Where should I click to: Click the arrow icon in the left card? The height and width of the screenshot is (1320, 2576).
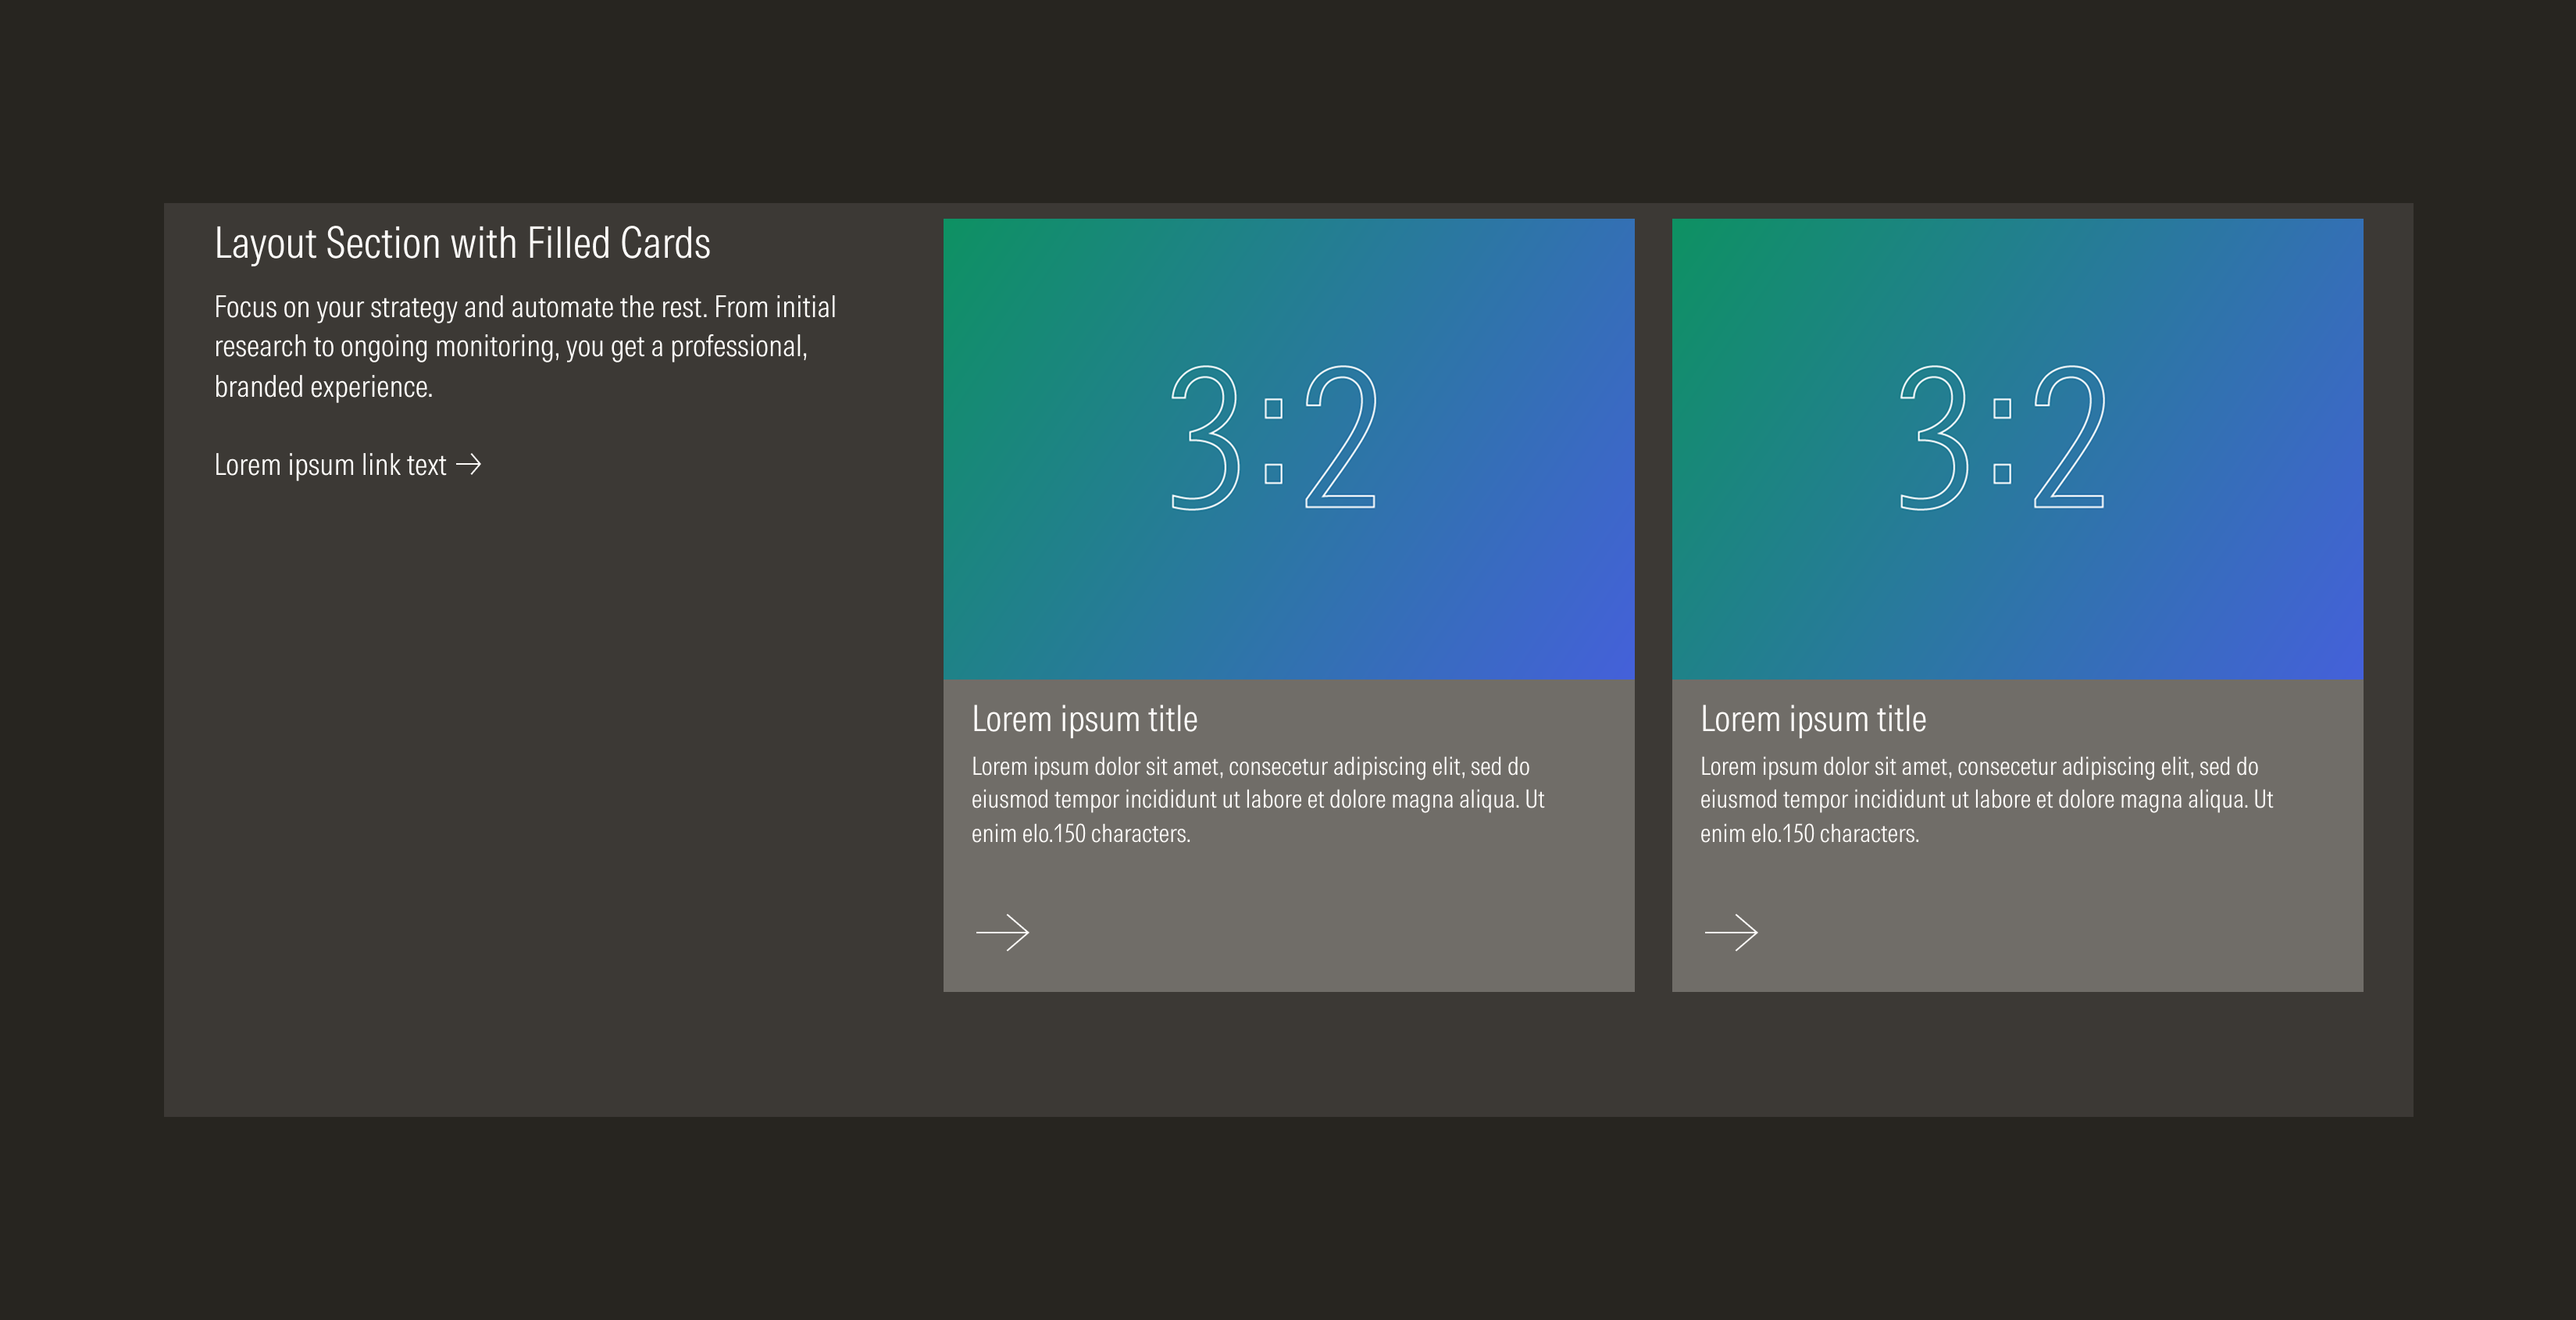pos(1002,932)
